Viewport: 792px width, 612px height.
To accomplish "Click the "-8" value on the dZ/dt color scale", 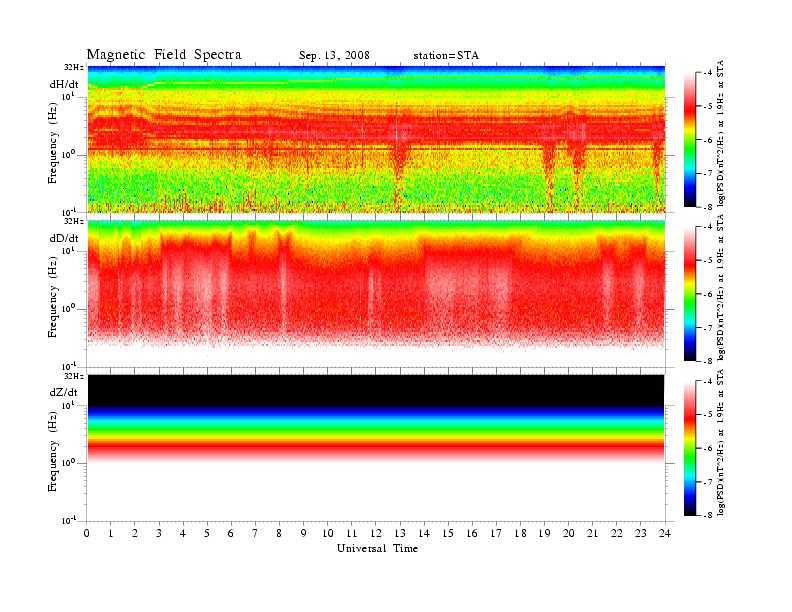I will pyautogui.click(x=708, y=516).
